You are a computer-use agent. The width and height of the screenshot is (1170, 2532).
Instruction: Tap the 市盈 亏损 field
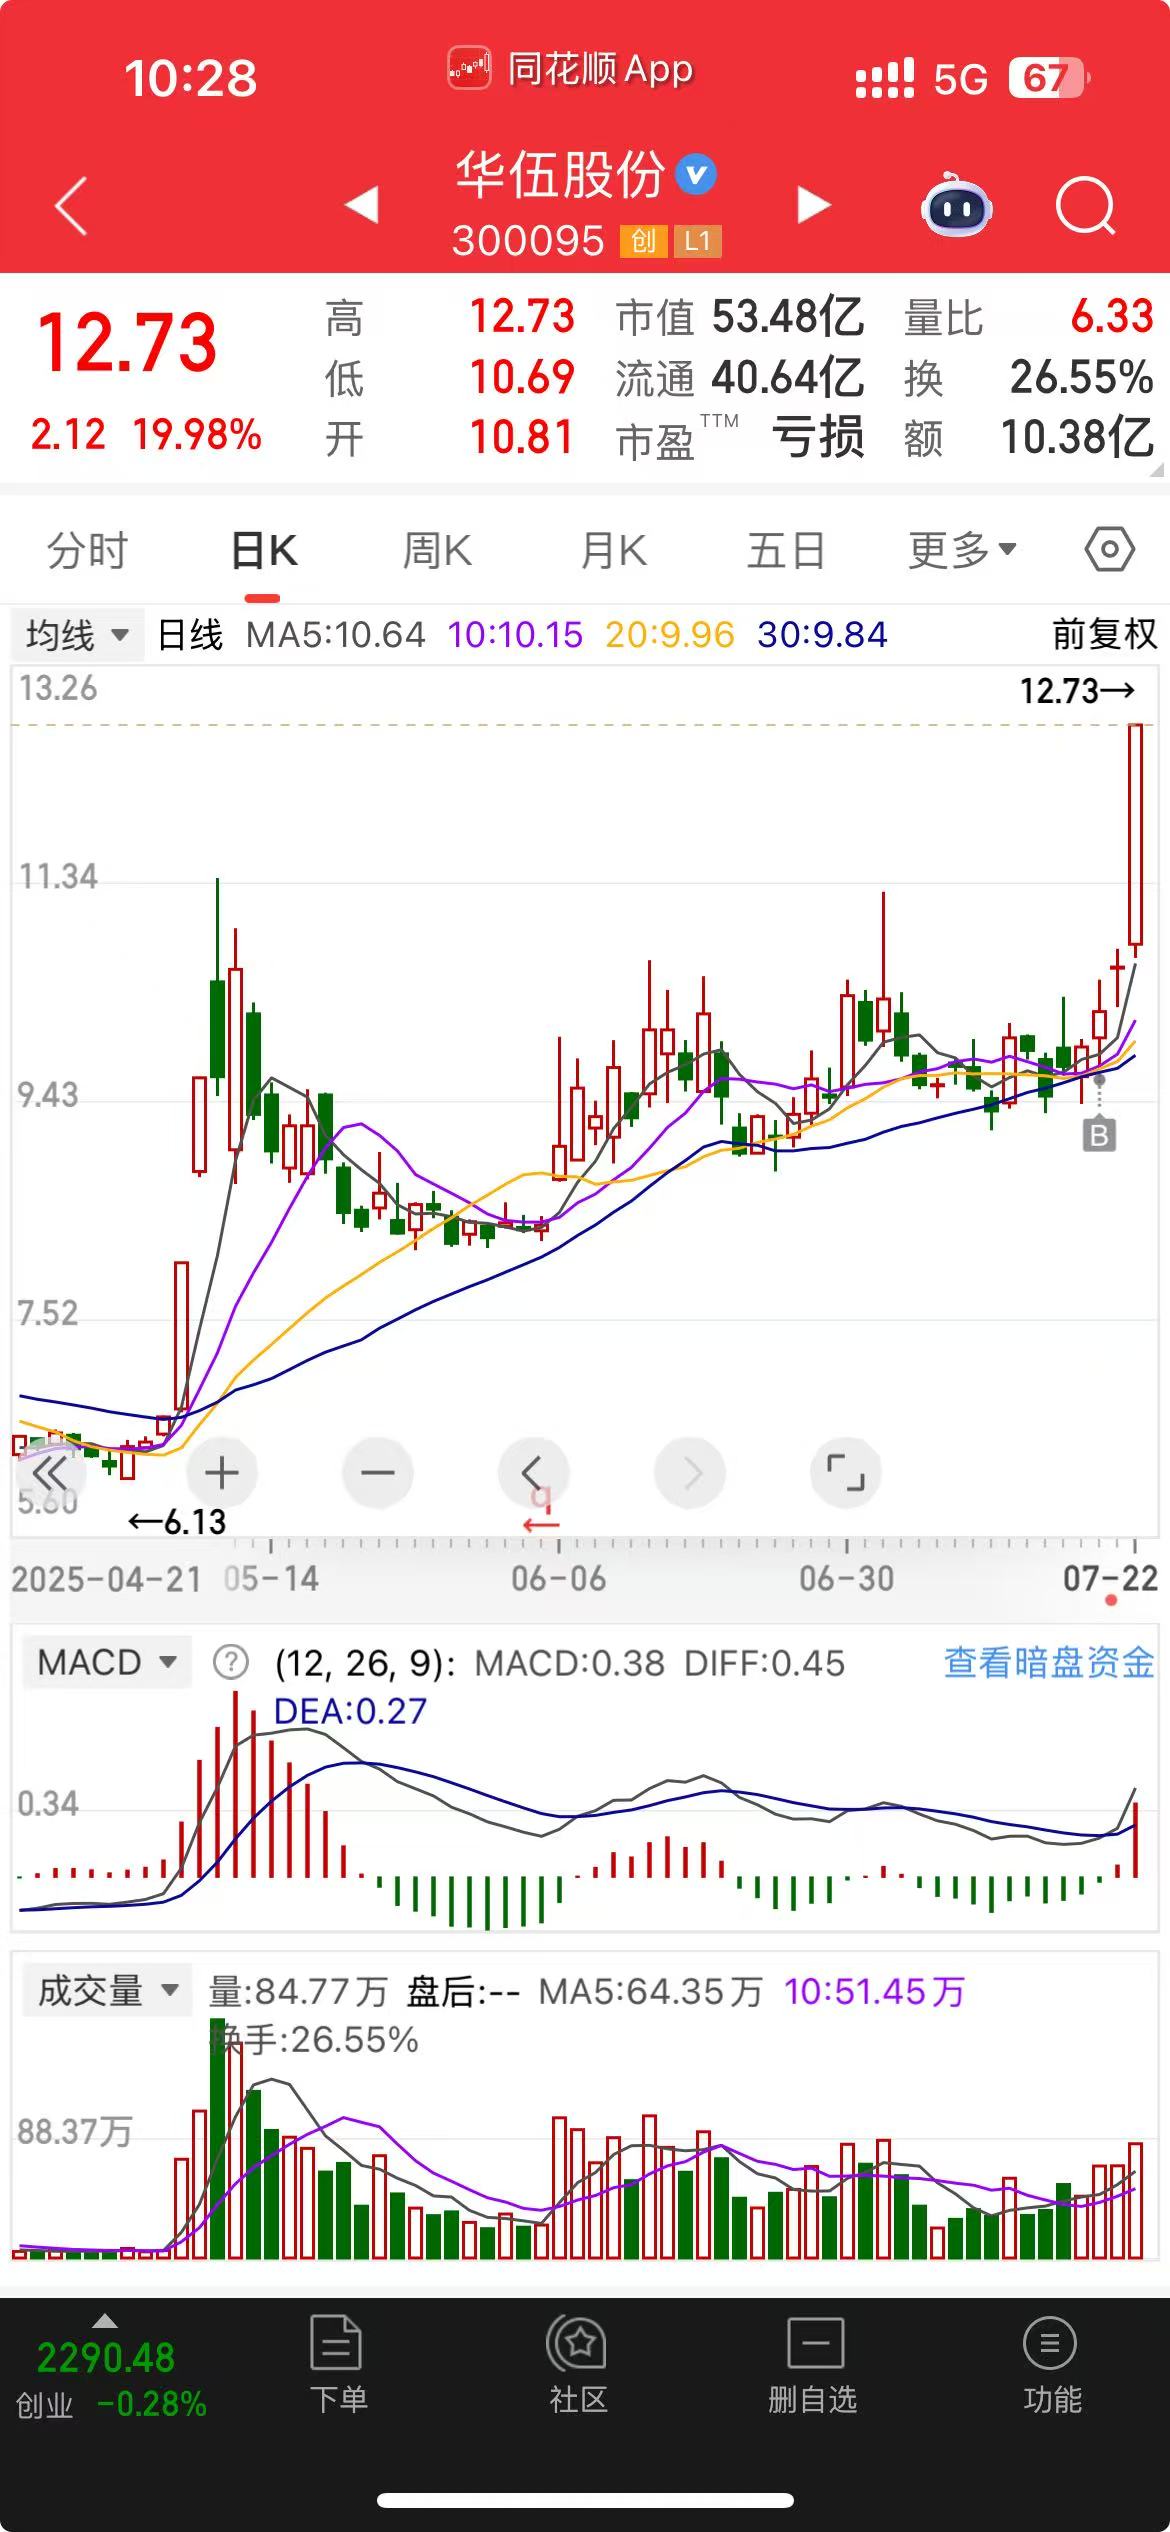click(x=740, y=438)
